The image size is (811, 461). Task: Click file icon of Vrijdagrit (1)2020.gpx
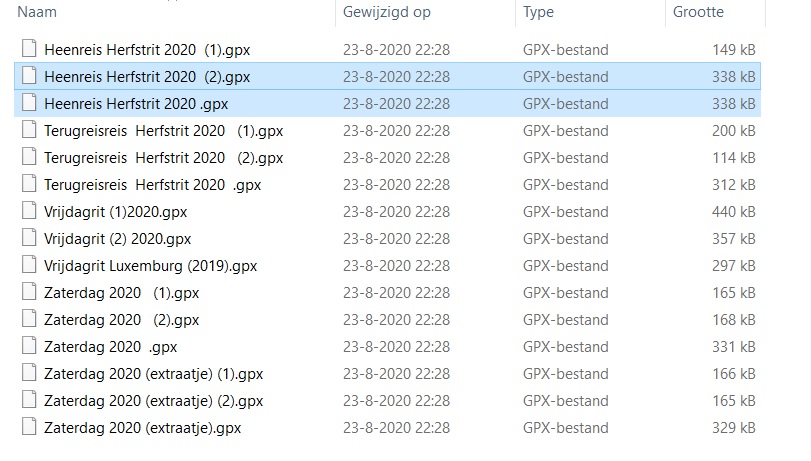(x=29, y=210)
